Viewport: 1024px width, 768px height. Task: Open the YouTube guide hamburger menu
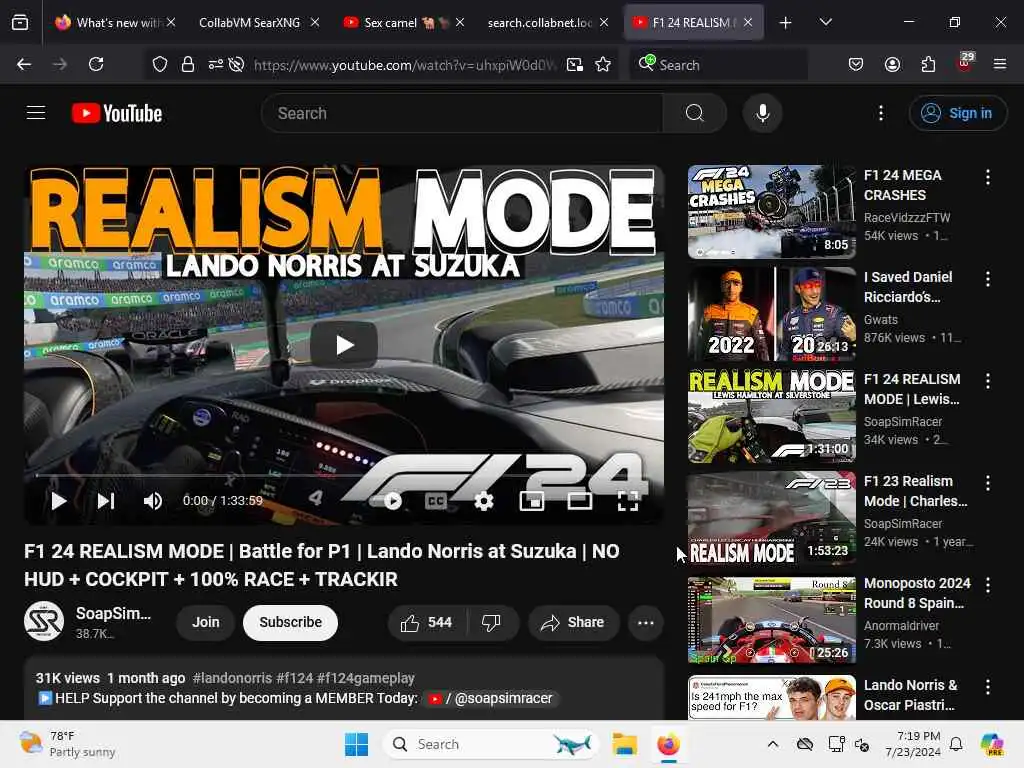[x=36, y=113]
